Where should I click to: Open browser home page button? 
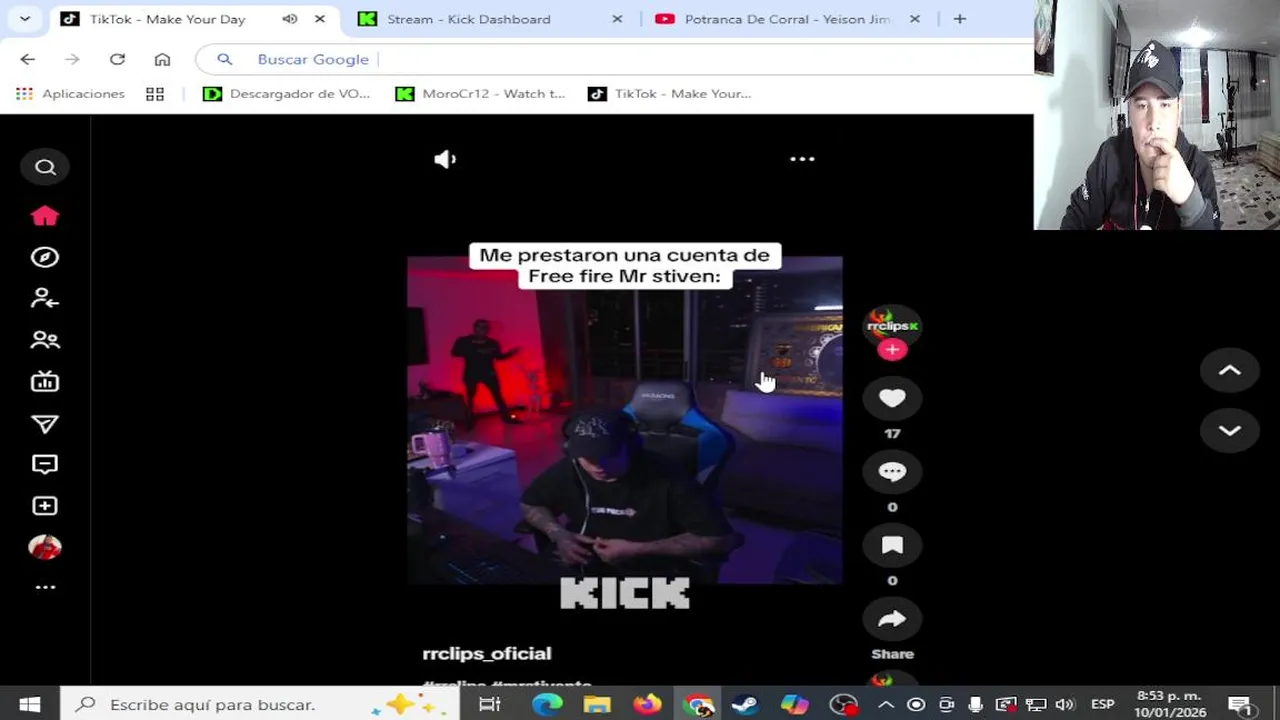[162, 59]
